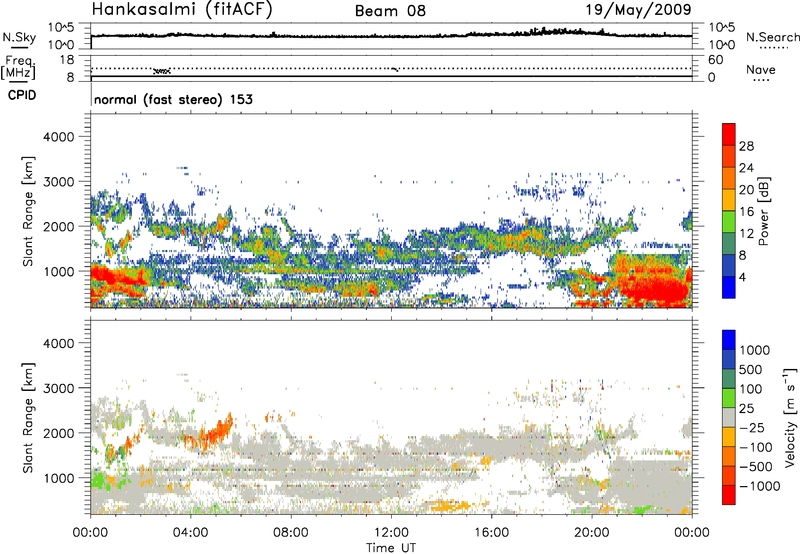Click the date "19/May/2009"
This screenshot has height=554, width=800.
[x=638, y=9]
